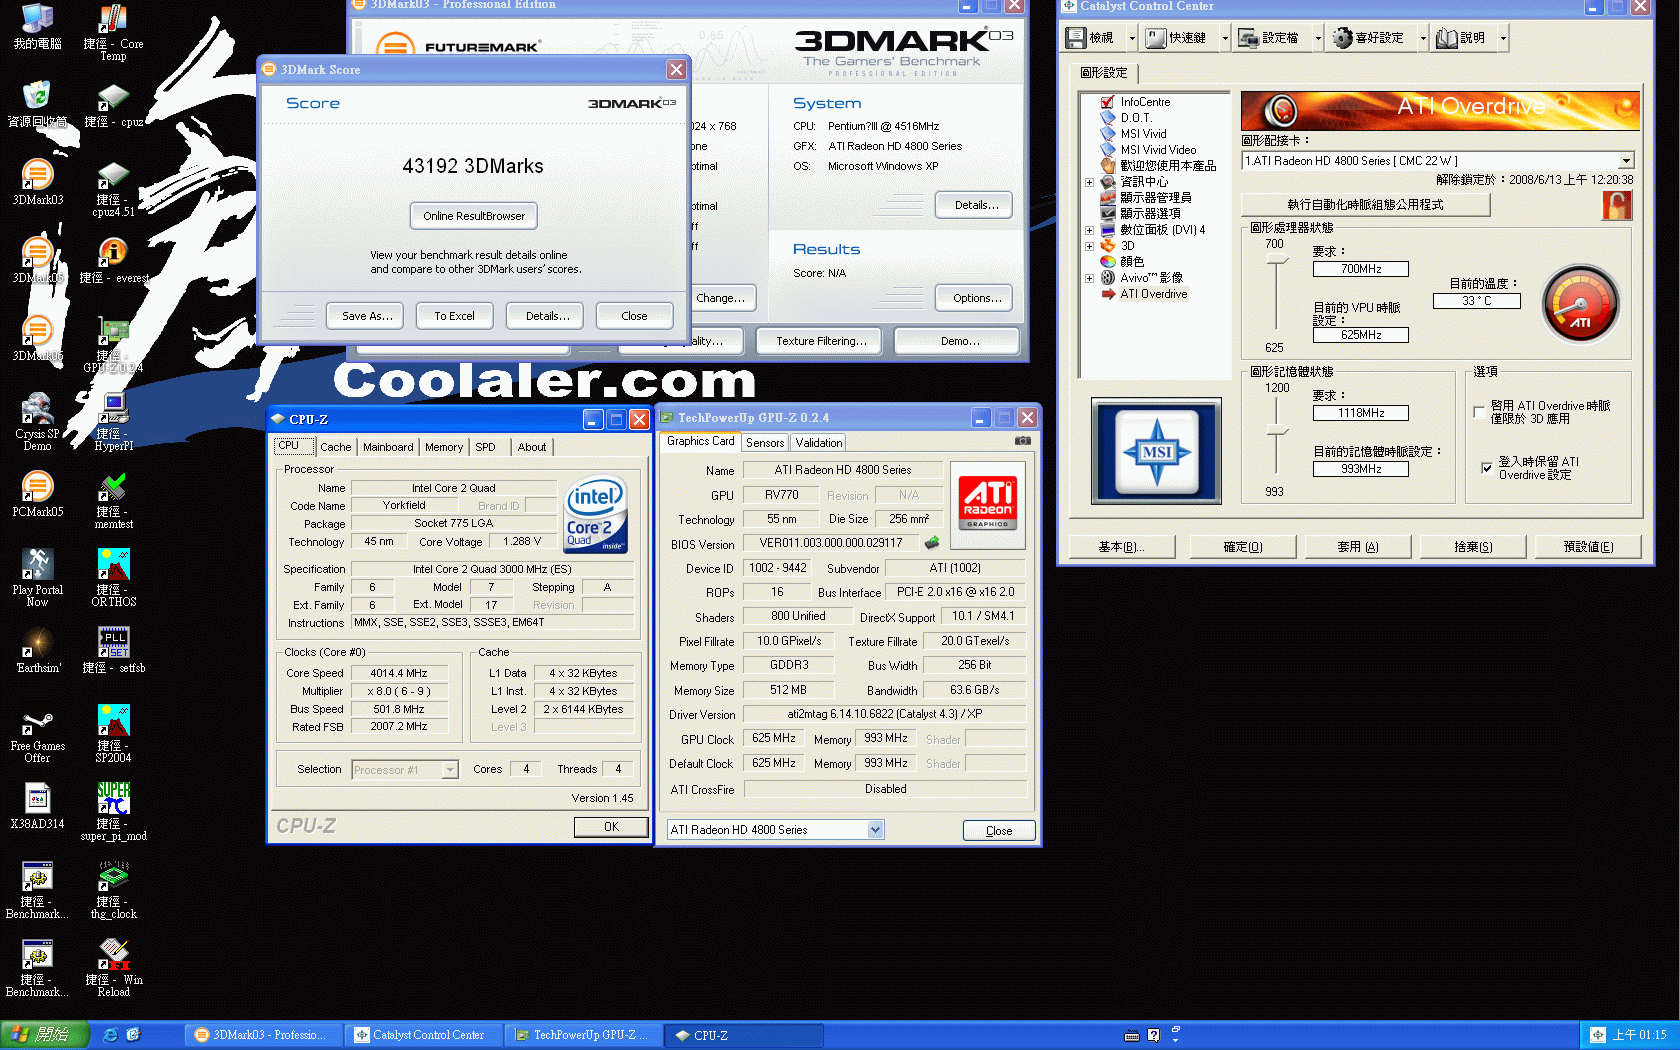This screenshot has height=1050, width=1680.
Task: Launch the setfsb shortcut
Action: (113, 649)
